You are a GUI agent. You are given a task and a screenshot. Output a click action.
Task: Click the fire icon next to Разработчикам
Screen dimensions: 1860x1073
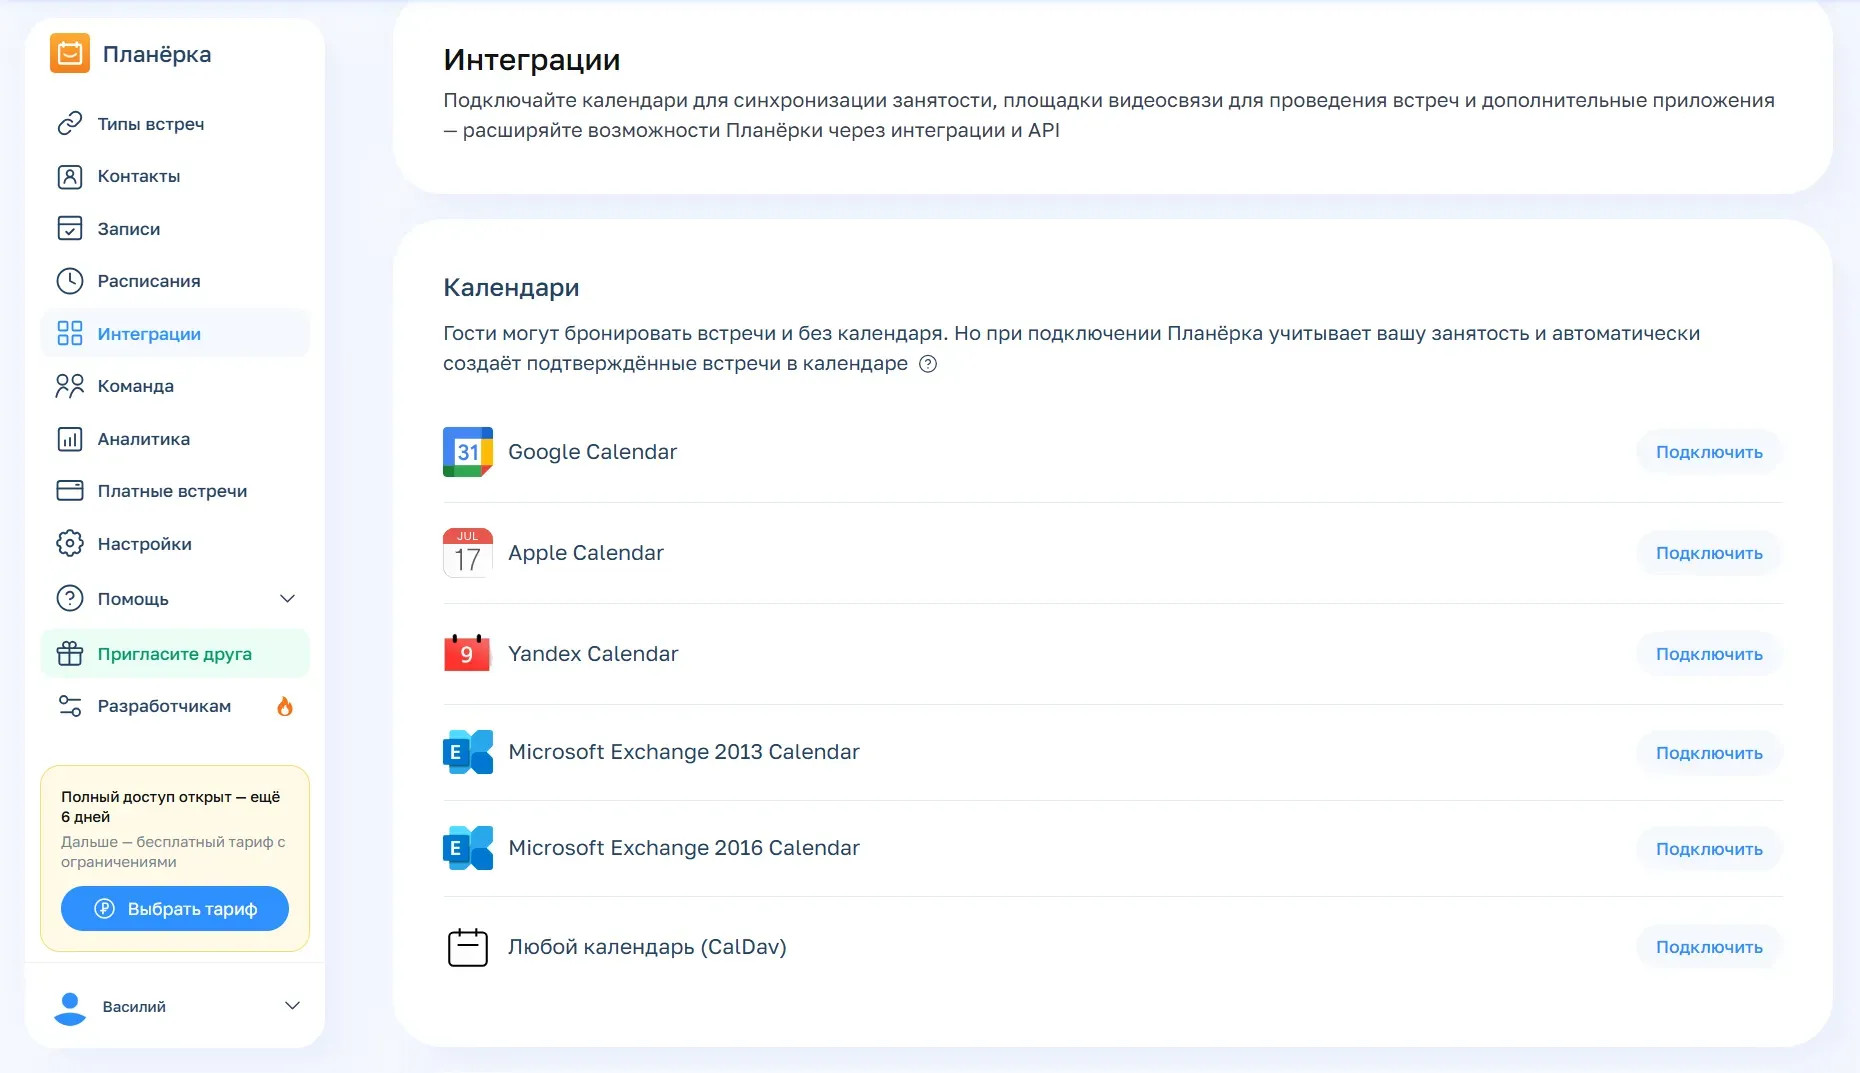285,706
